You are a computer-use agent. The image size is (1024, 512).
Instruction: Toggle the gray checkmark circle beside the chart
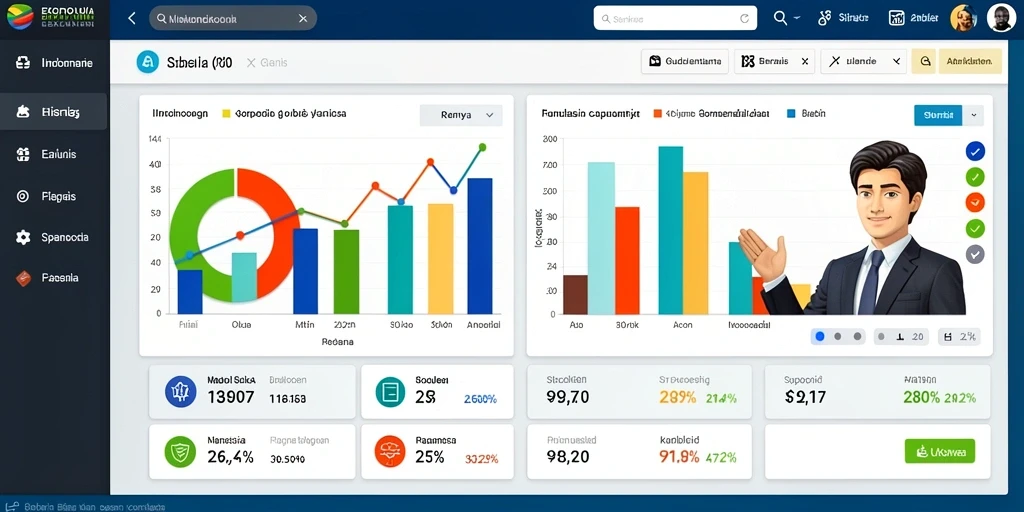(x=975, y=254)
